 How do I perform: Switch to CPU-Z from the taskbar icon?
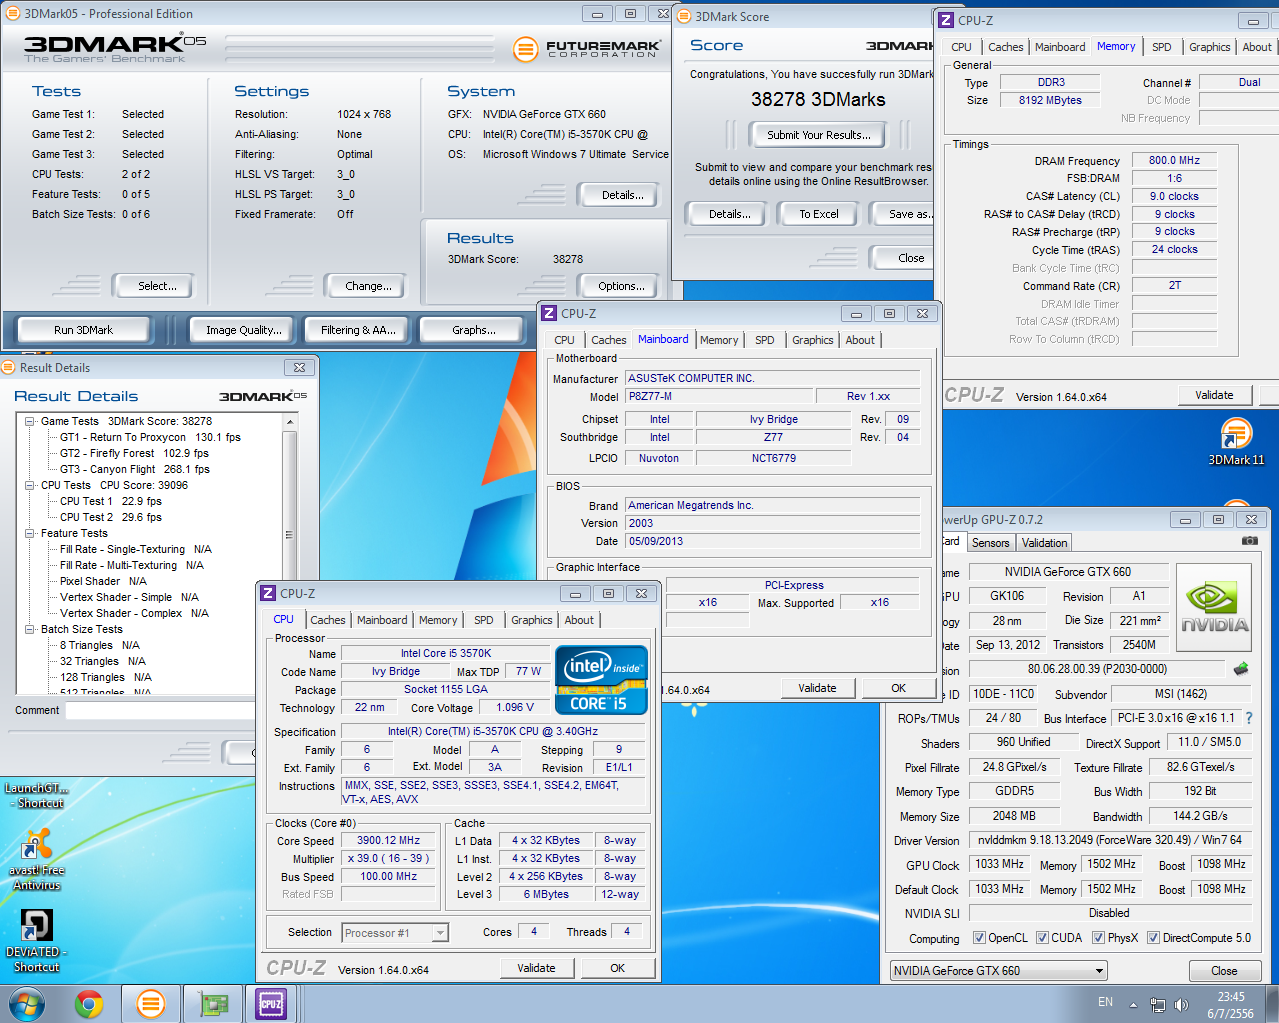[x=271, y=1003]
